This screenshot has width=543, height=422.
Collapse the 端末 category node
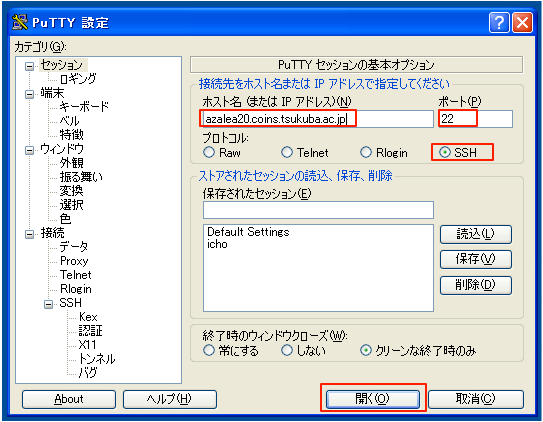tap(30, 94)
